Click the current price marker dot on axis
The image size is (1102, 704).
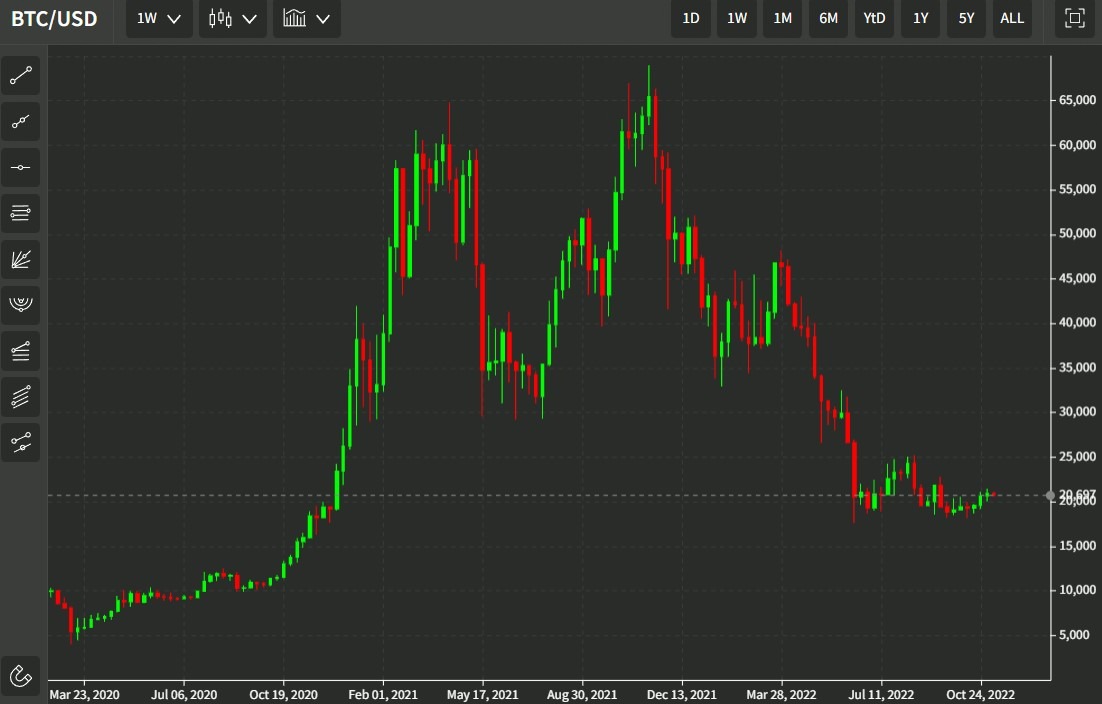(1051, 495)
